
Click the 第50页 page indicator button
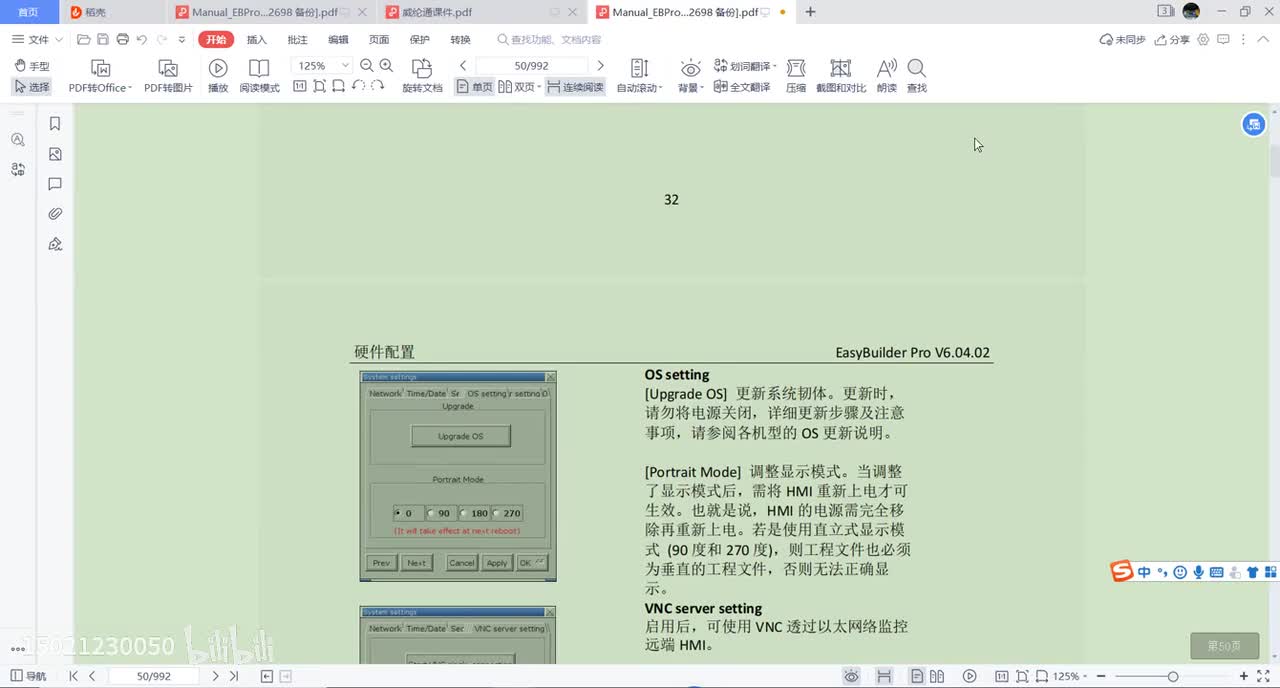(x=1224, y=646)
